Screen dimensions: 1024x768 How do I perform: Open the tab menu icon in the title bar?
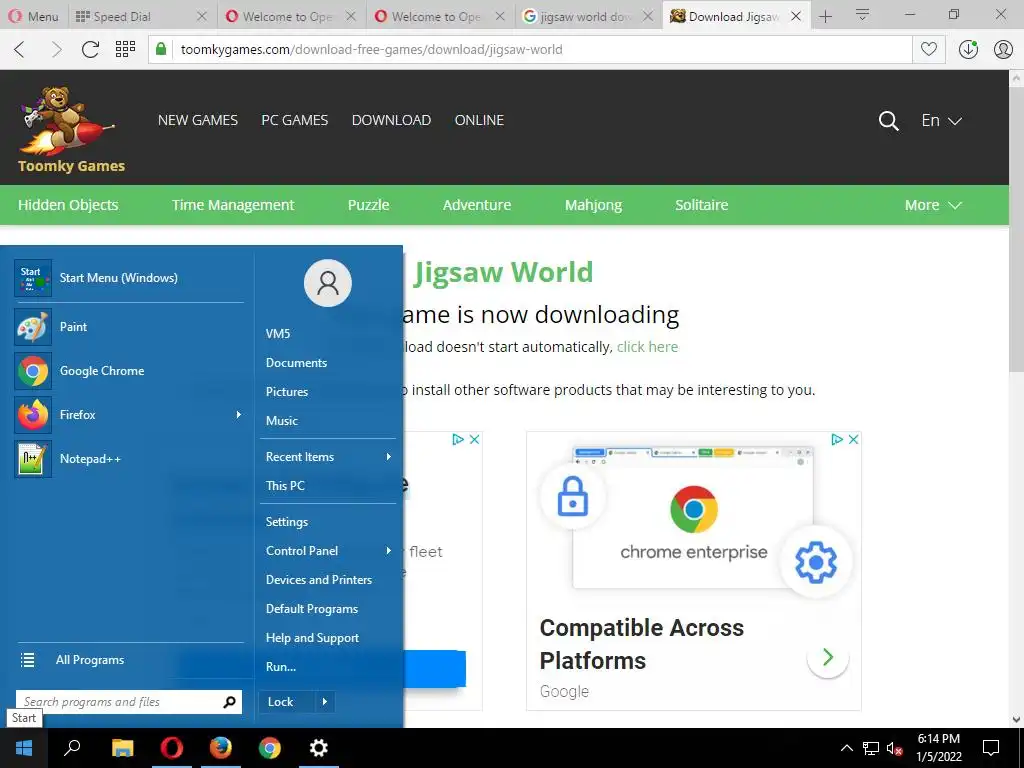862,14
